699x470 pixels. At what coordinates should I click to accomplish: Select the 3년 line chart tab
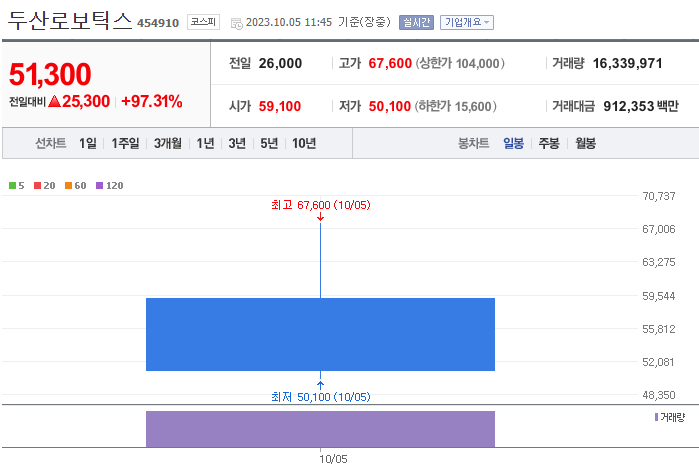tap(237, 143)
